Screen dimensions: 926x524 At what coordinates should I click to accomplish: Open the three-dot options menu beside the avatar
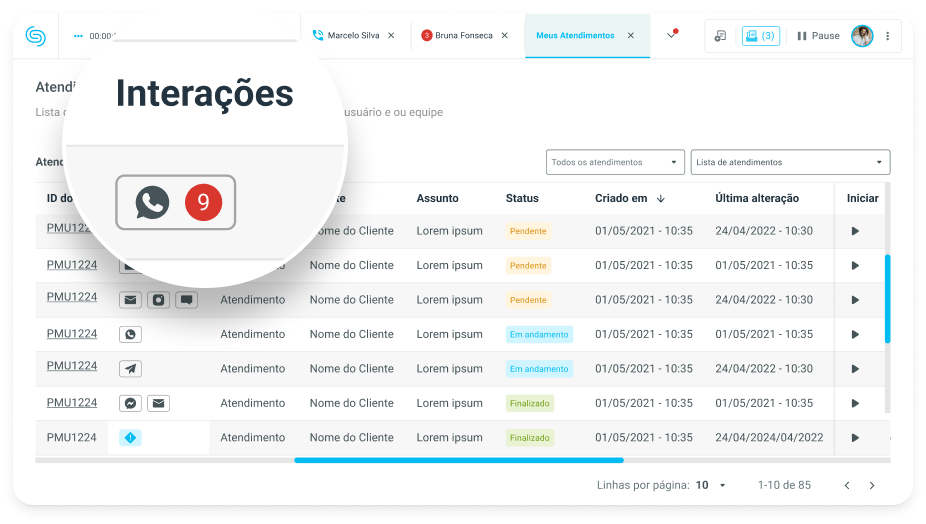click(x=887, y=36)
